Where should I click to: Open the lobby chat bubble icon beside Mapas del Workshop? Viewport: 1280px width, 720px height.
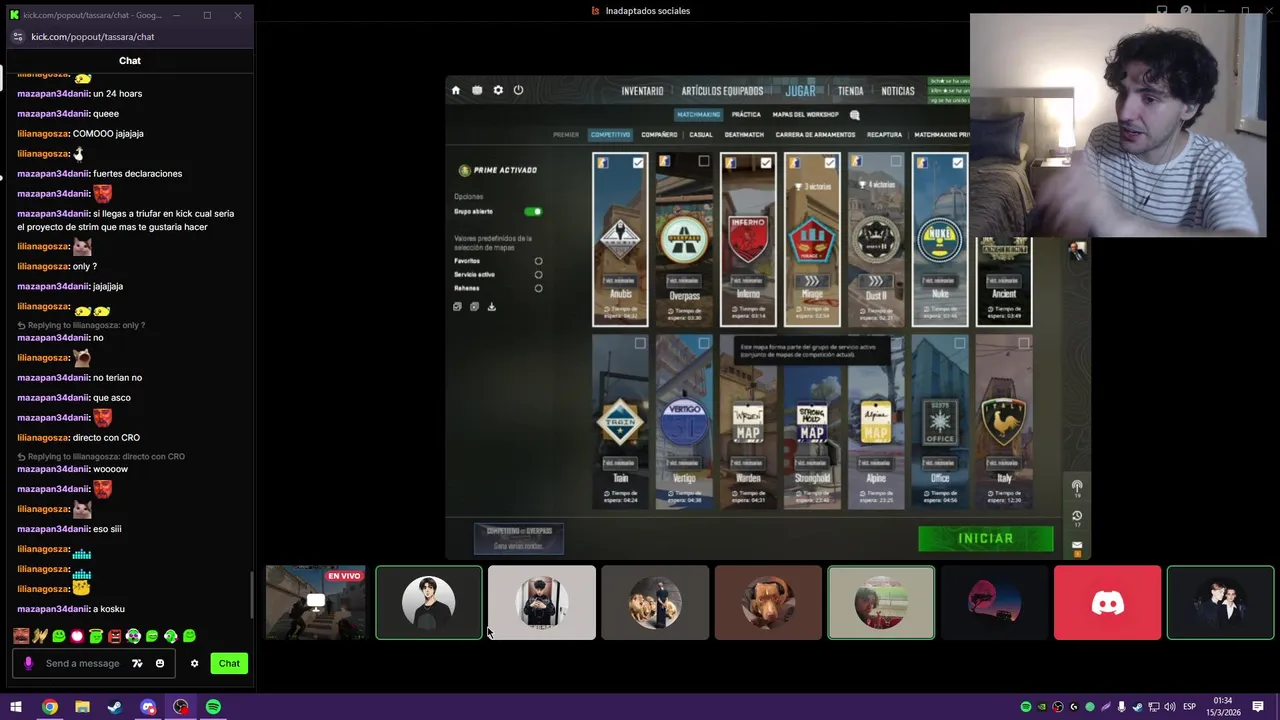854,115
